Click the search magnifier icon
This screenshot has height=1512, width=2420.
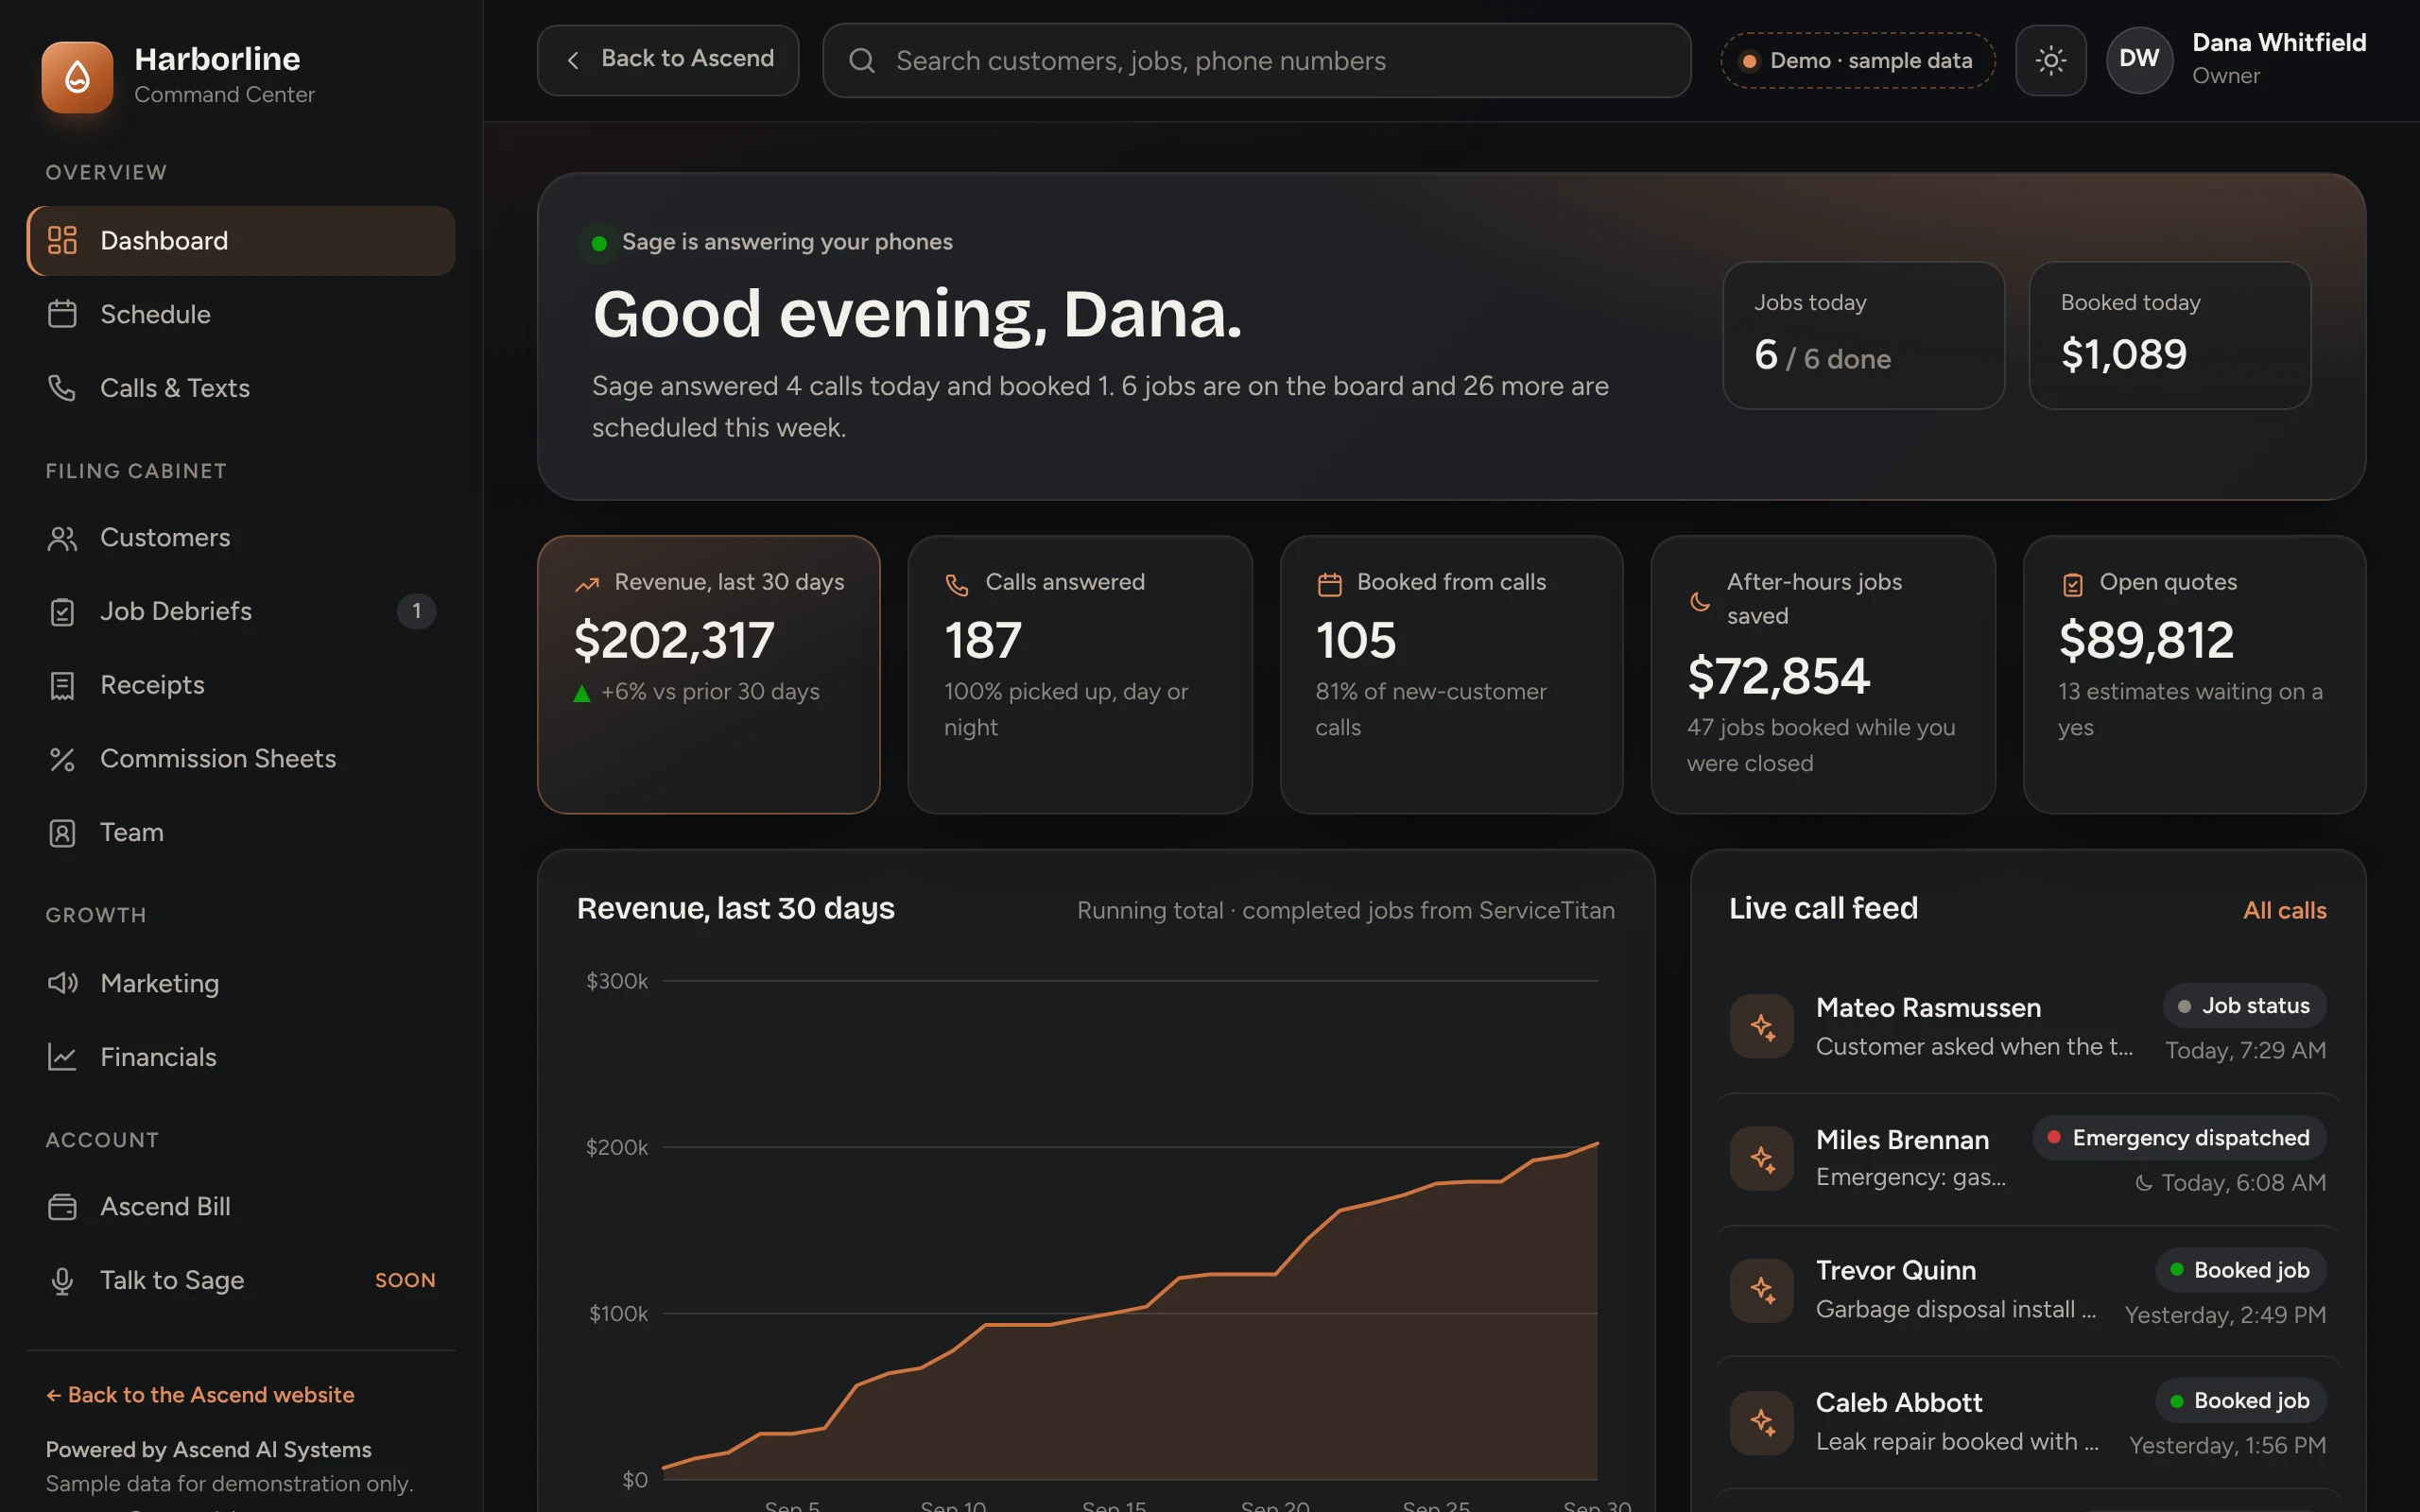point(862,61)
